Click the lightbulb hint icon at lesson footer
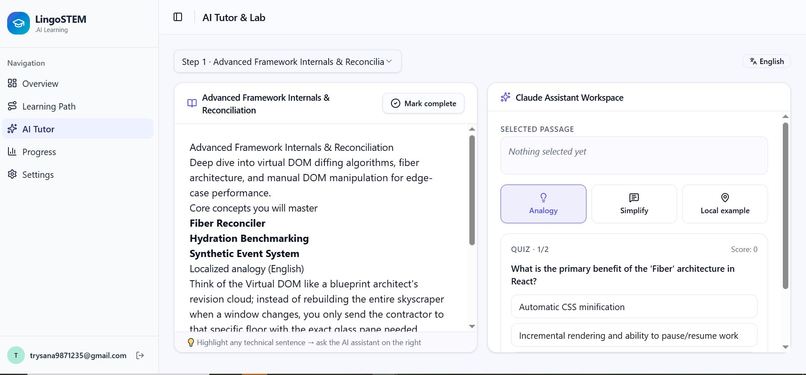 [x=191, y=342]
